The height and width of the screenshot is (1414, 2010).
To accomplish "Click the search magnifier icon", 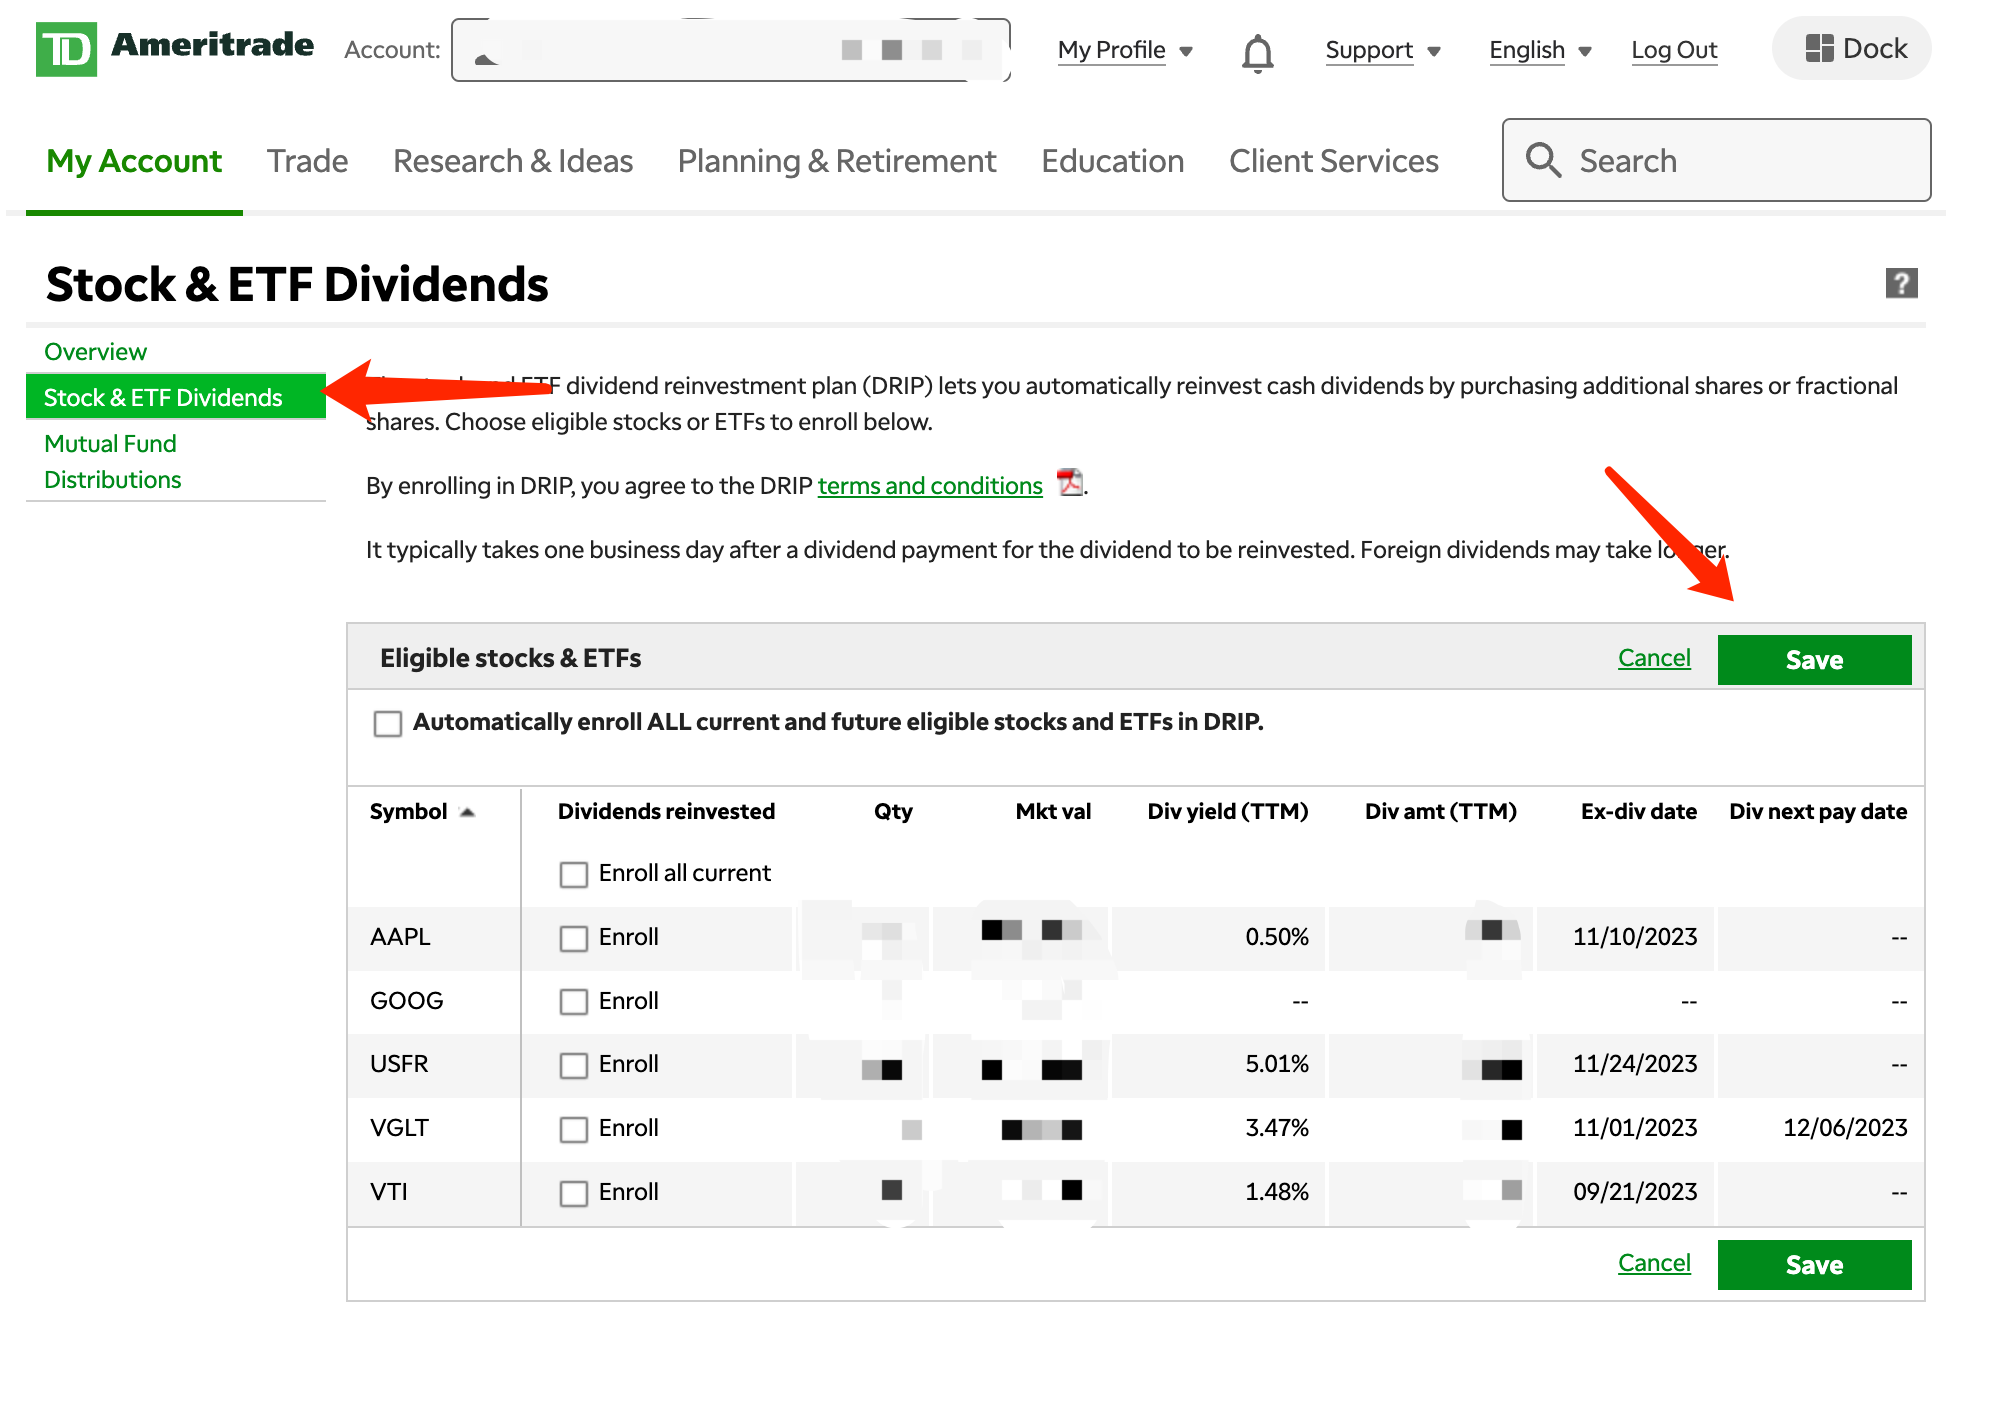I will click(x=1543, y=160).
